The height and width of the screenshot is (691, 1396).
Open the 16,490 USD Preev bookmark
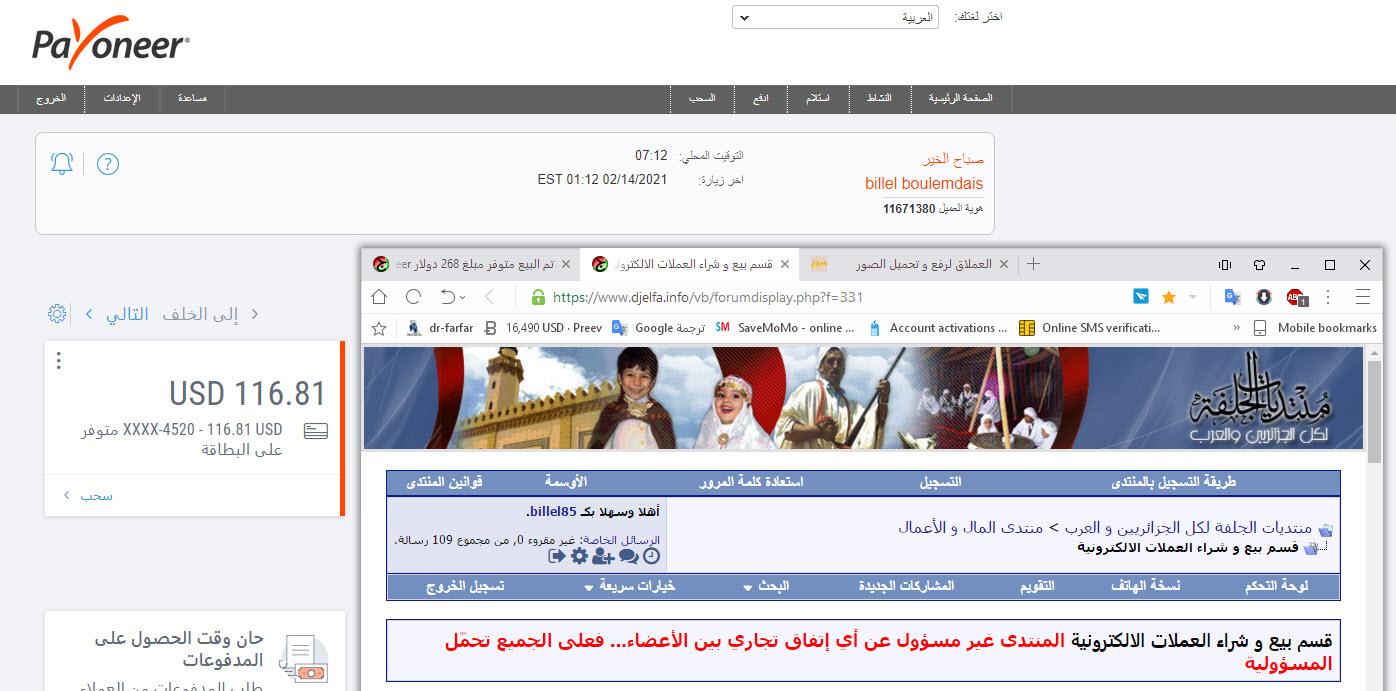coord(543,328)
